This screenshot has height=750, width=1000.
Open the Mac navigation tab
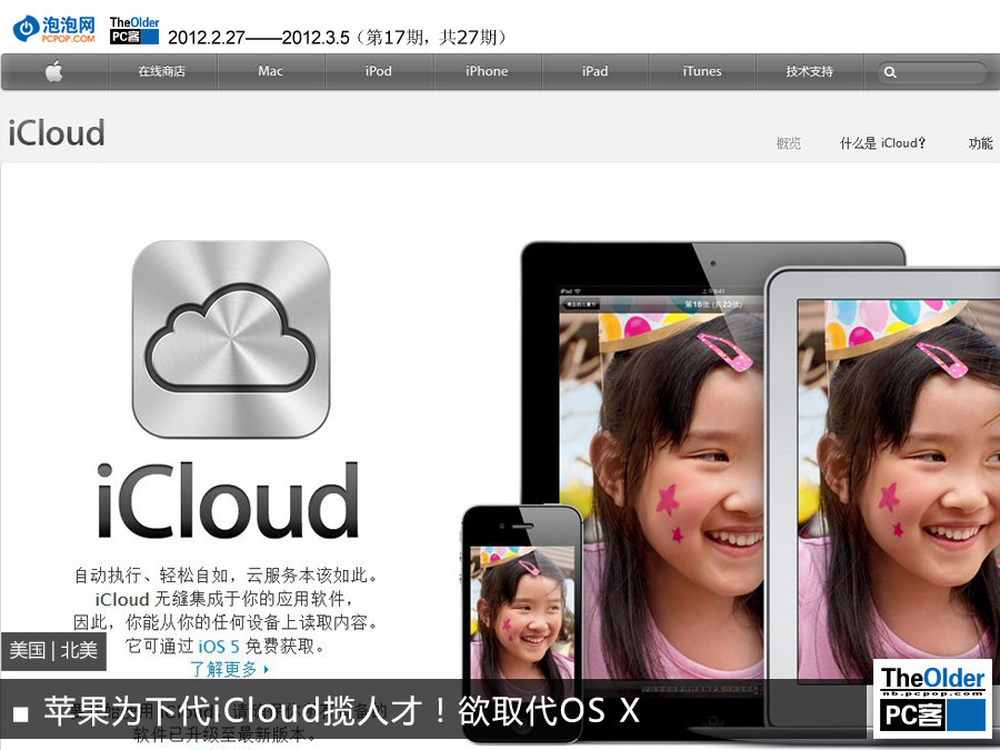point(270,71)
